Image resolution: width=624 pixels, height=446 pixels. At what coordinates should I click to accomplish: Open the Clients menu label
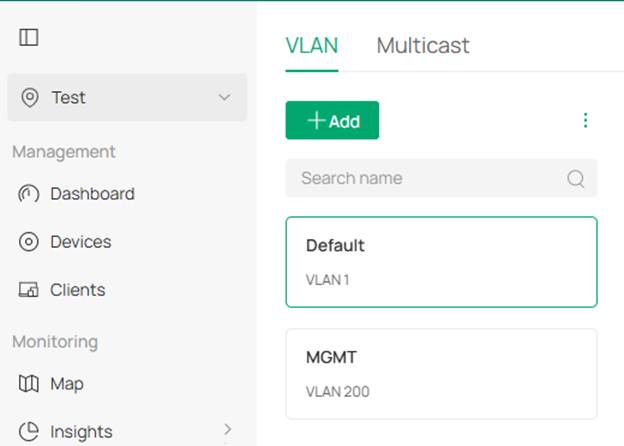[78, 290]
